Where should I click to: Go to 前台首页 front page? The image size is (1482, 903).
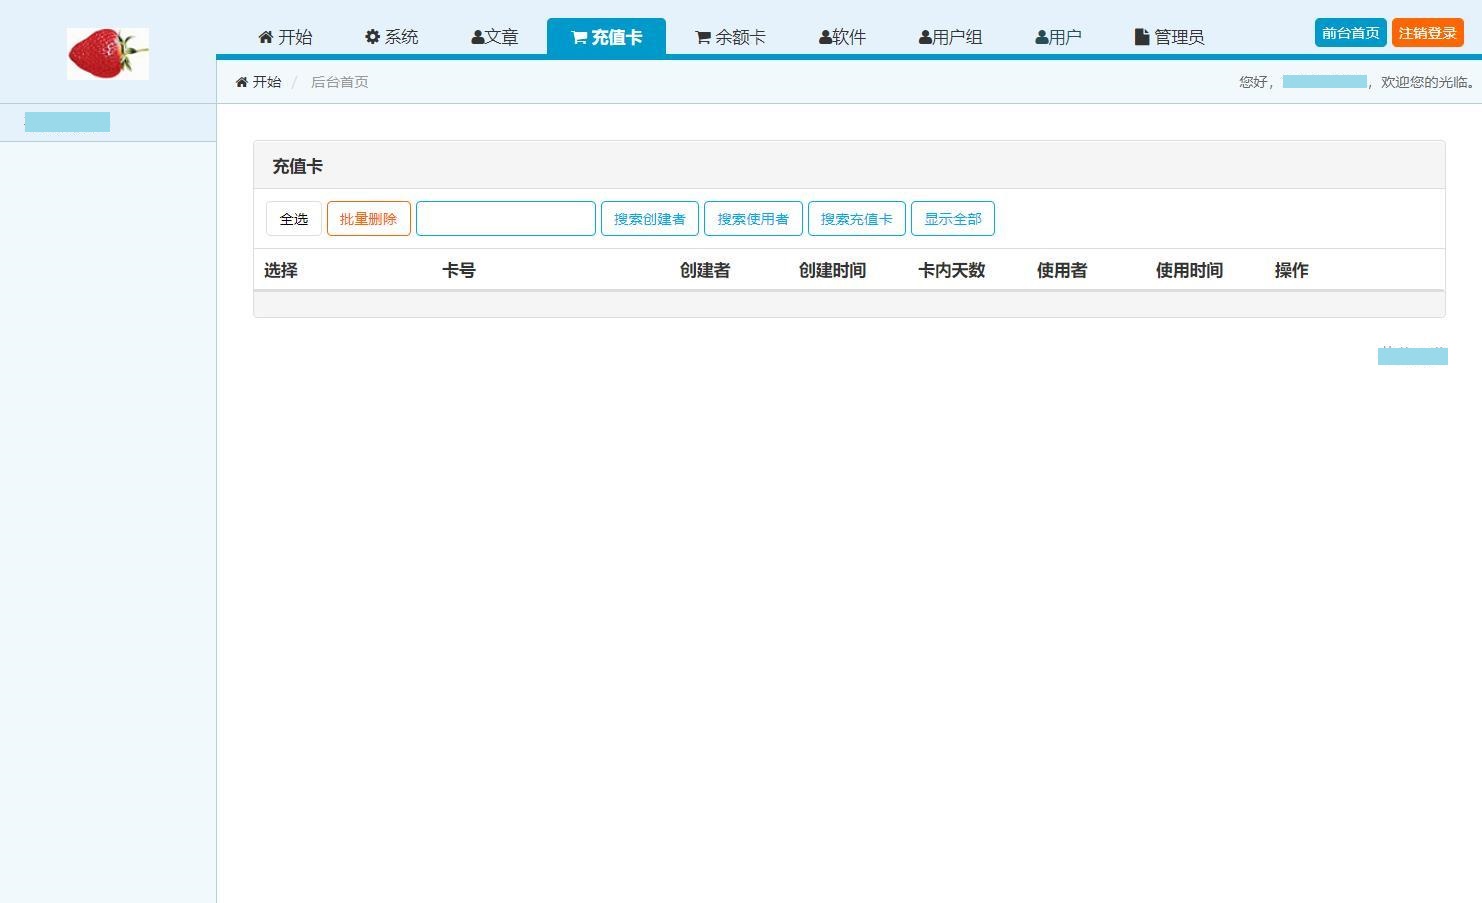tap(1350, 33)
